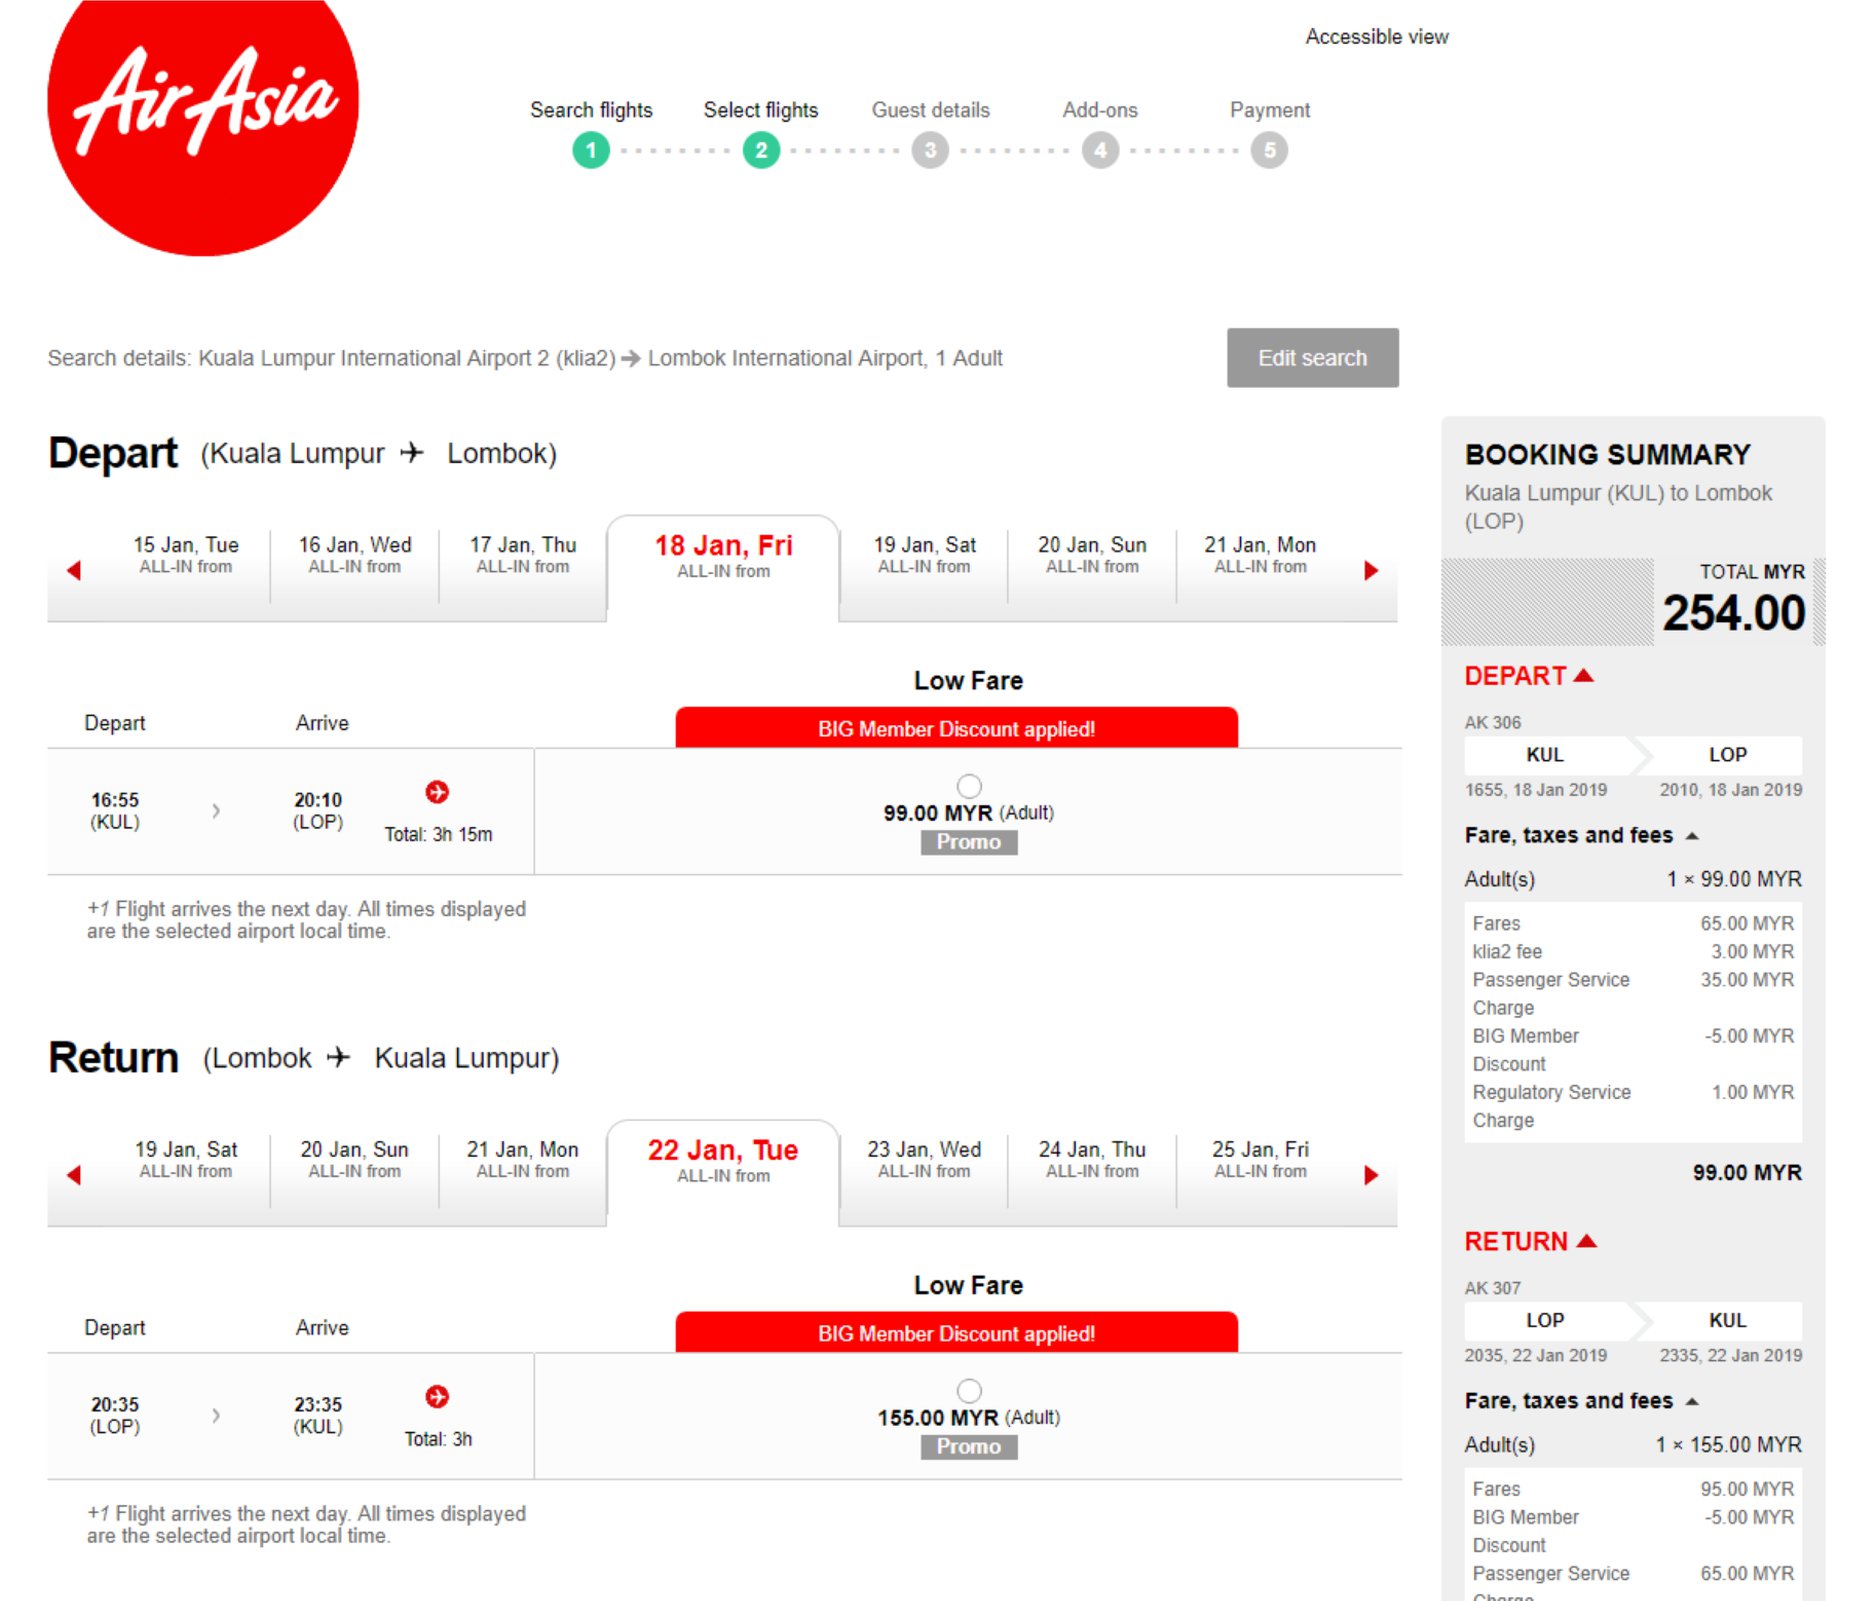Collapse the RETURN summary section
The image size is (1857, 1601).
pos(1530,1241)
